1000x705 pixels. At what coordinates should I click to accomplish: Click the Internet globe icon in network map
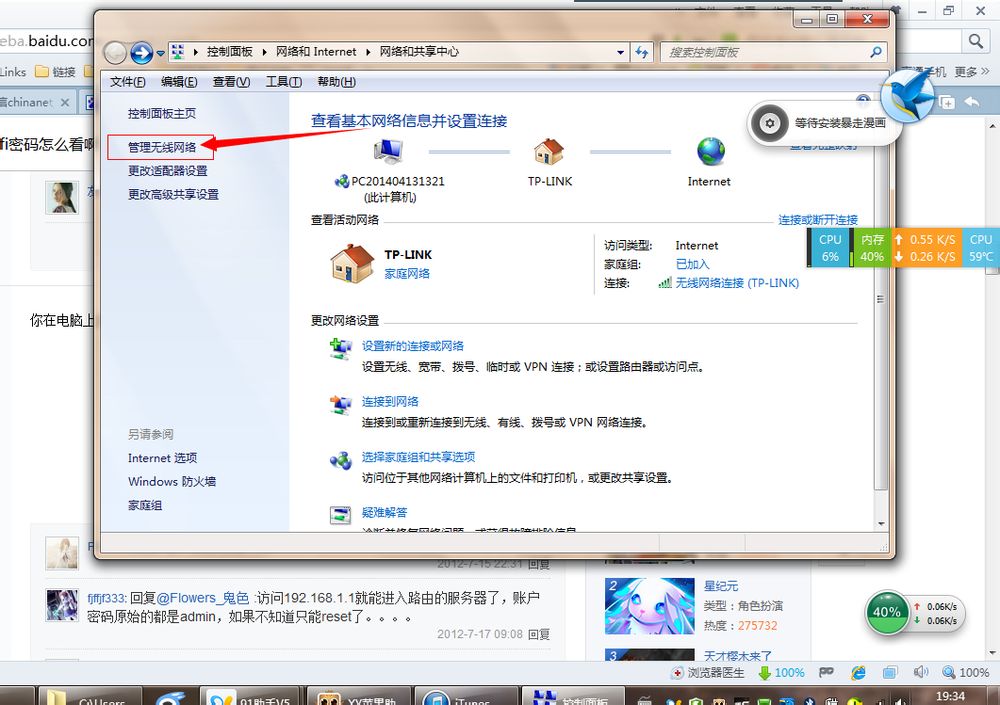click(710, 152)
